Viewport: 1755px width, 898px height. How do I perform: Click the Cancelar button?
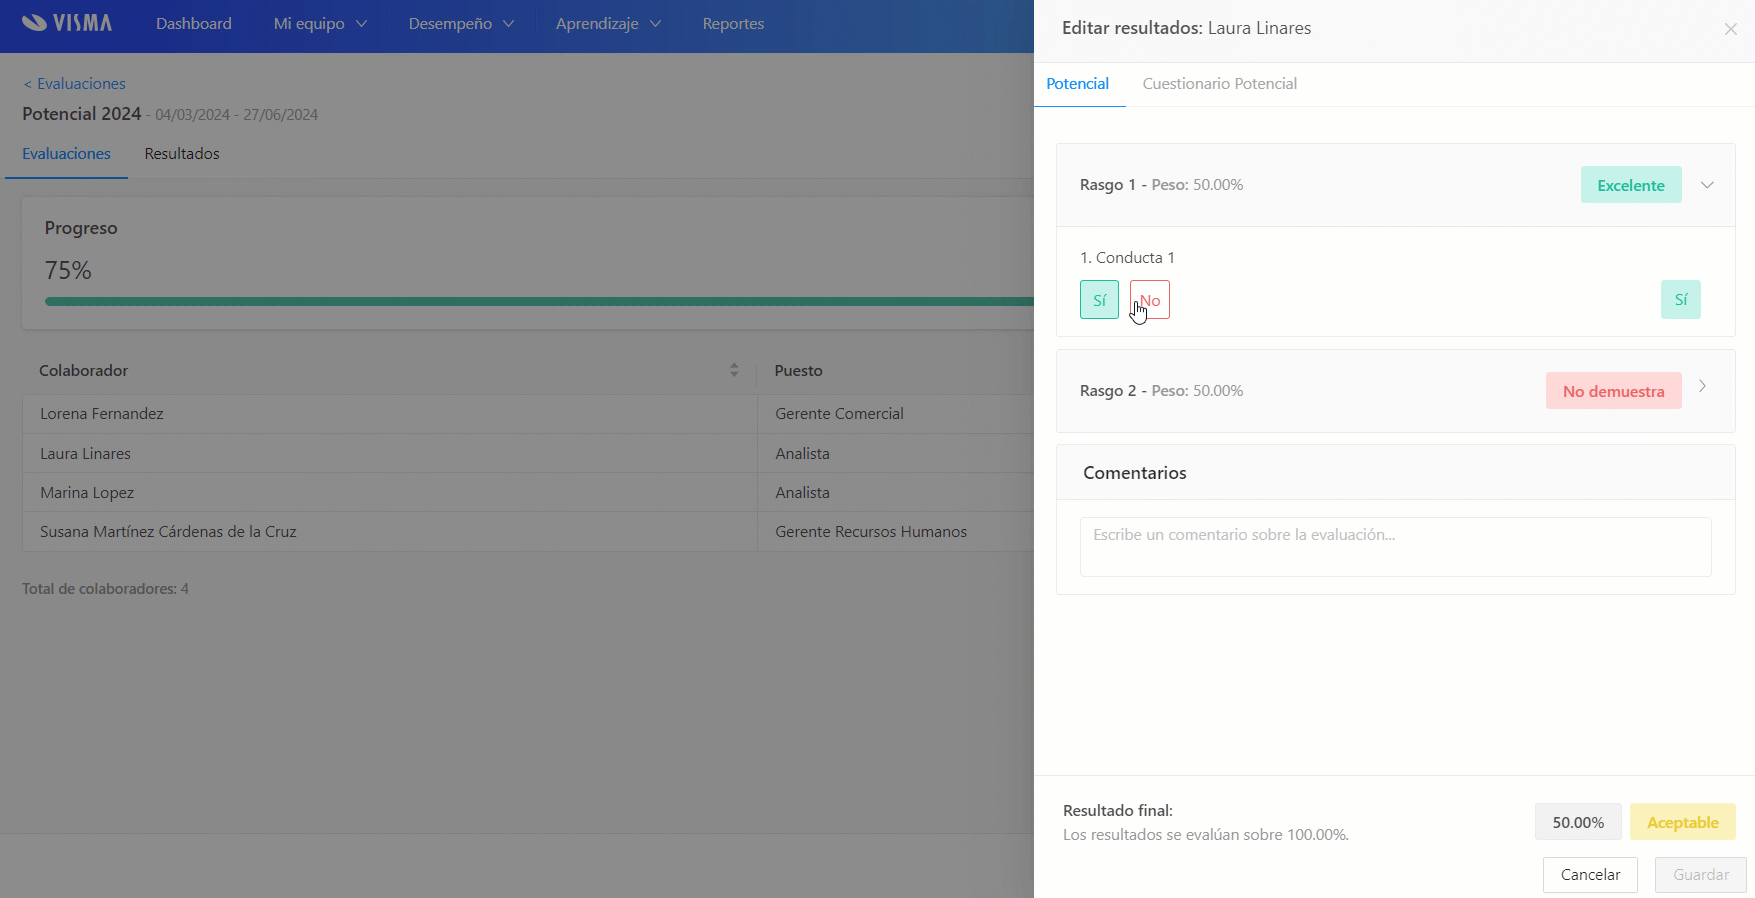(x=1590, y=875)
